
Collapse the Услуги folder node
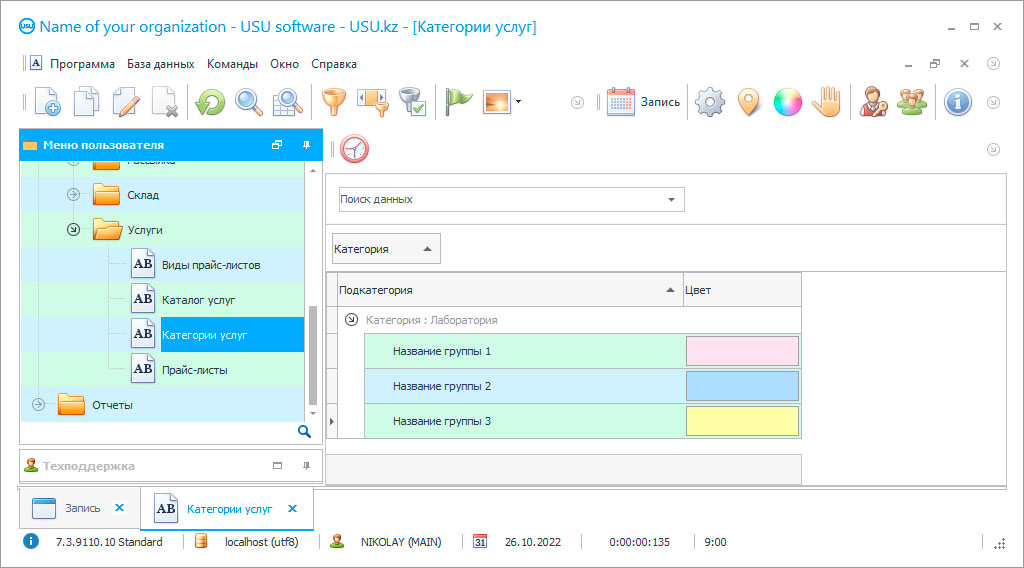point(73,230)
